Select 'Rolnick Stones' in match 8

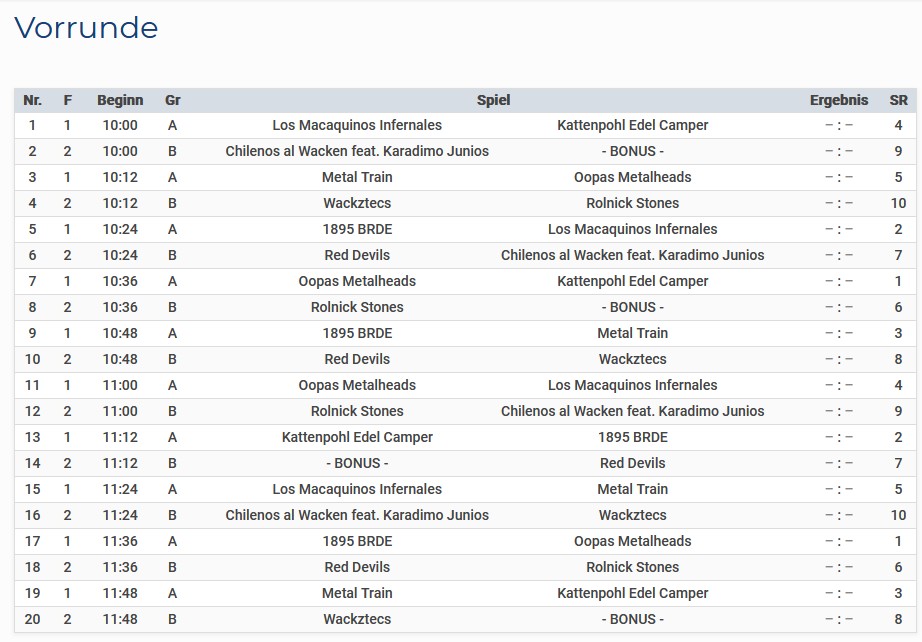point(357,307)
